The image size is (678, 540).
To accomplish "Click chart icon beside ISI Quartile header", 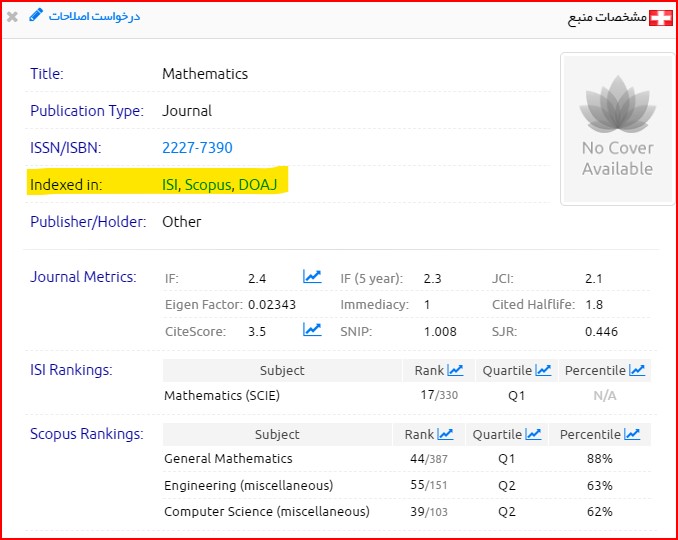I will coord(543,370).
